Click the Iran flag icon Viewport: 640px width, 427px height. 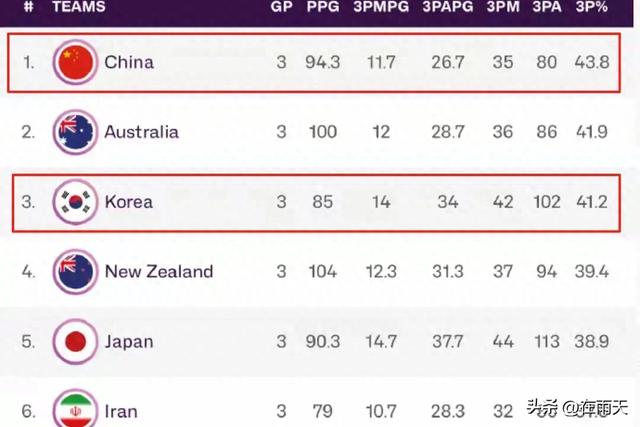point(75,409)
